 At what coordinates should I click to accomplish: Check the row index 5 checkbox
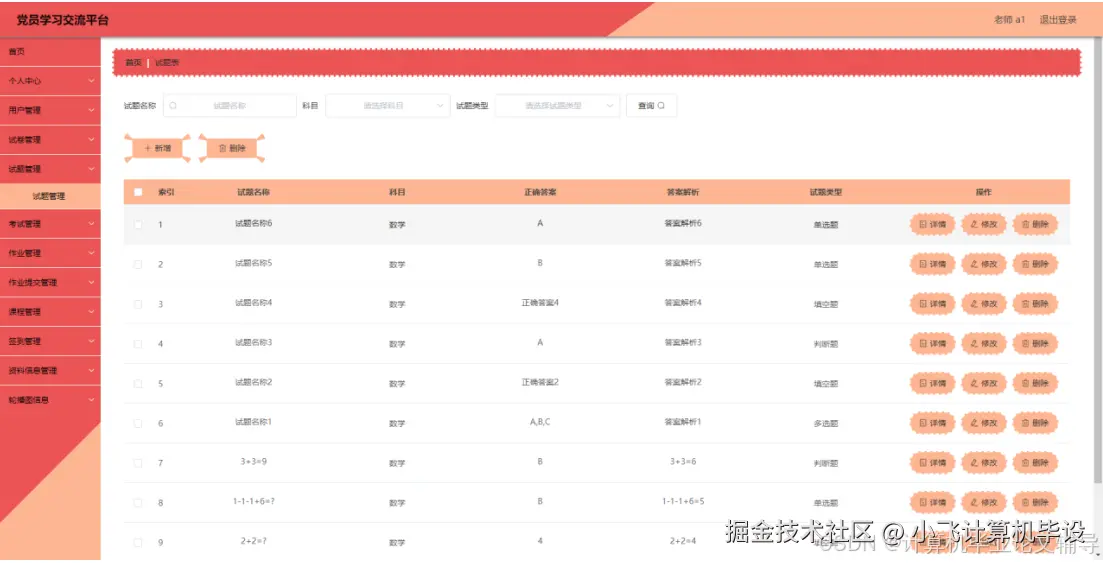[138, 384]
